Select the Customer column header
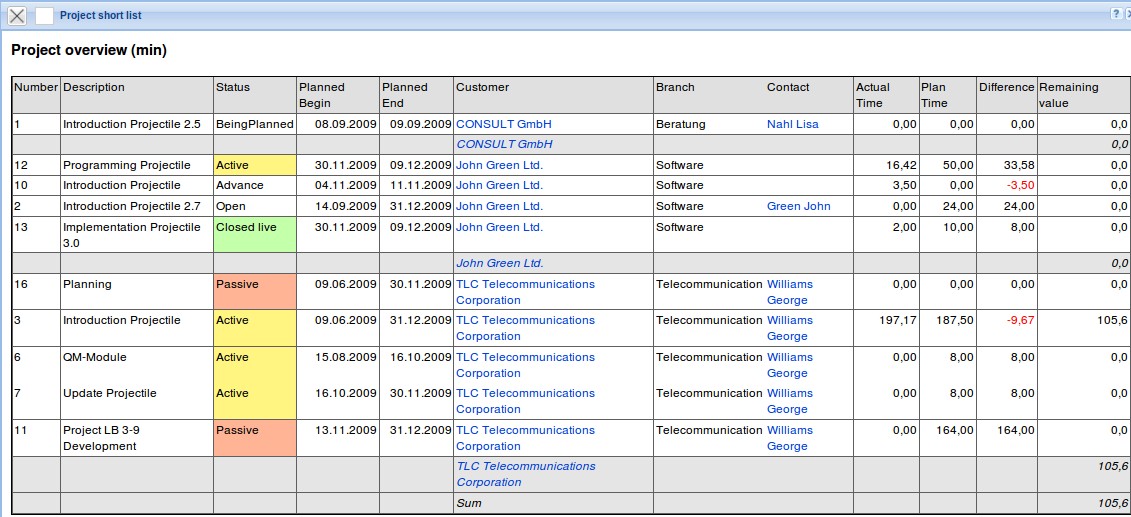The height and width of the screenshot is (517, 1131). point(482,87)
